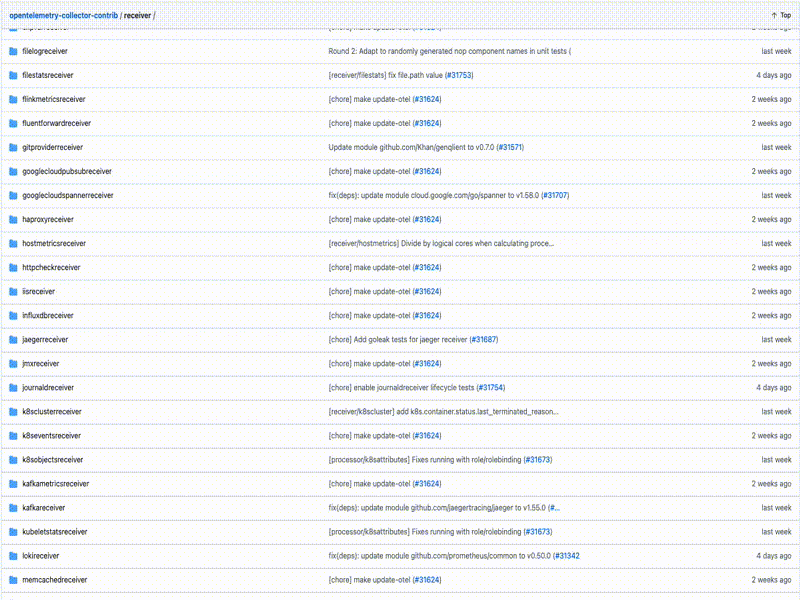Image resolution: width=800 pixels, height=600 pixels.
Task: Click the folder icon next to iisreceiver
Action: pyautogui.click(x=13, y=291)
